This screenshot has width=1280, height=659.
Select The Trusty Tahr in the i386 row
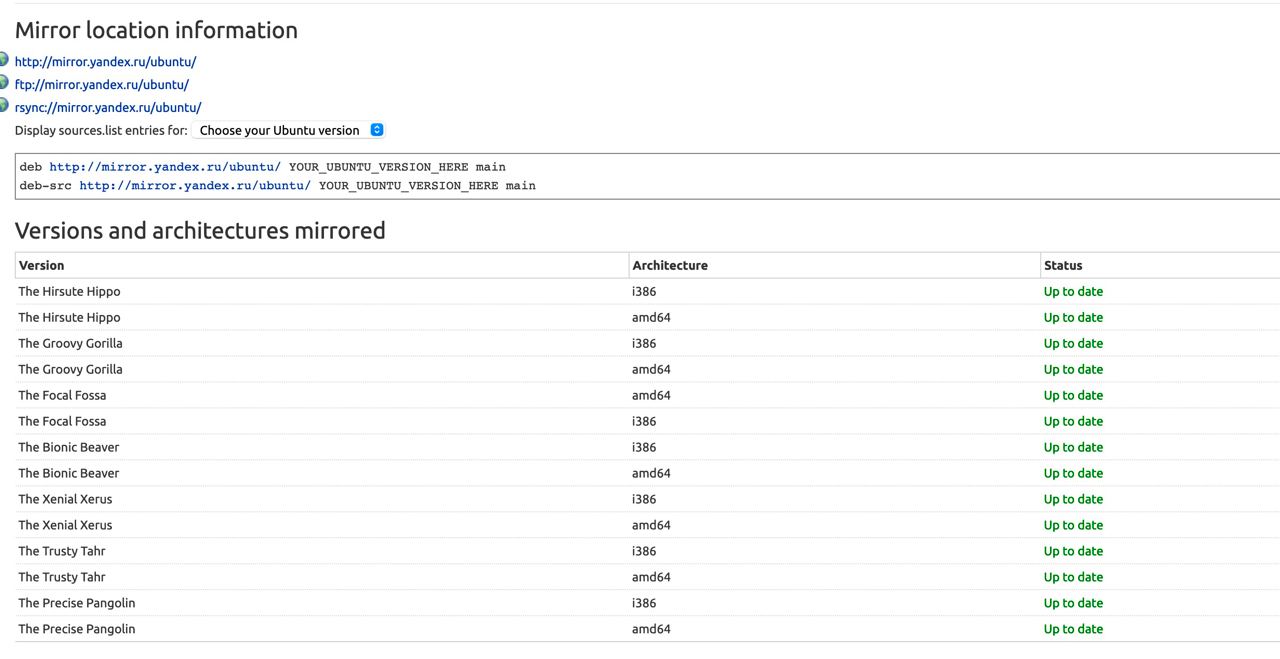[x=62, y=551]
